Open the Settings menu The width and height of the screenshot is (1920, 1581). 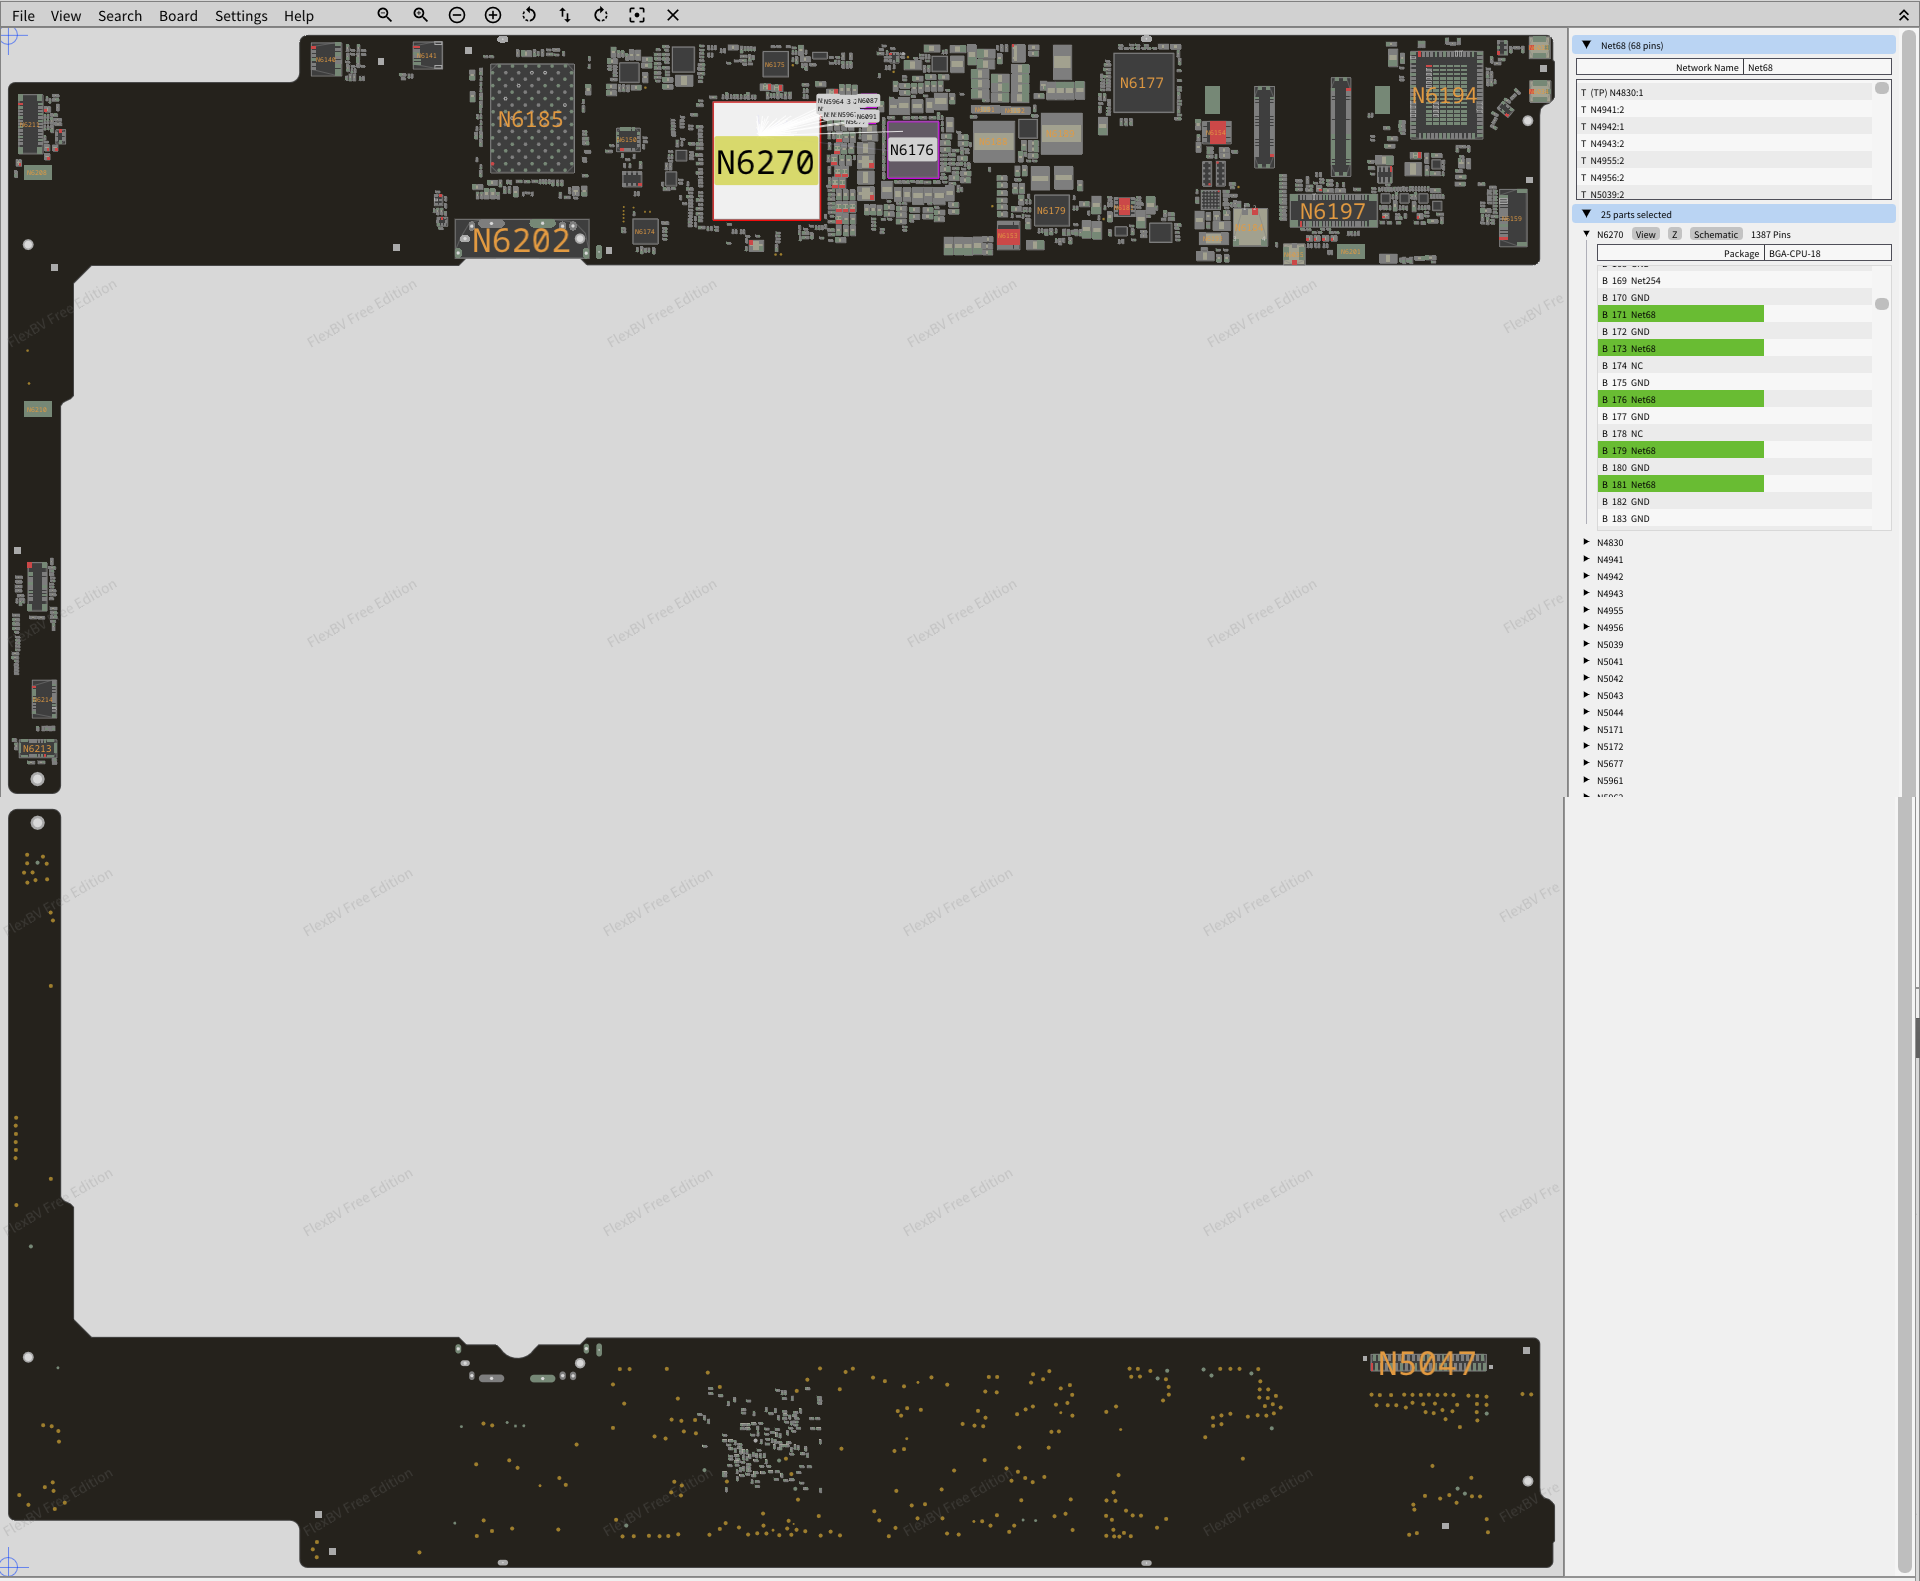[x=241, y=16]
